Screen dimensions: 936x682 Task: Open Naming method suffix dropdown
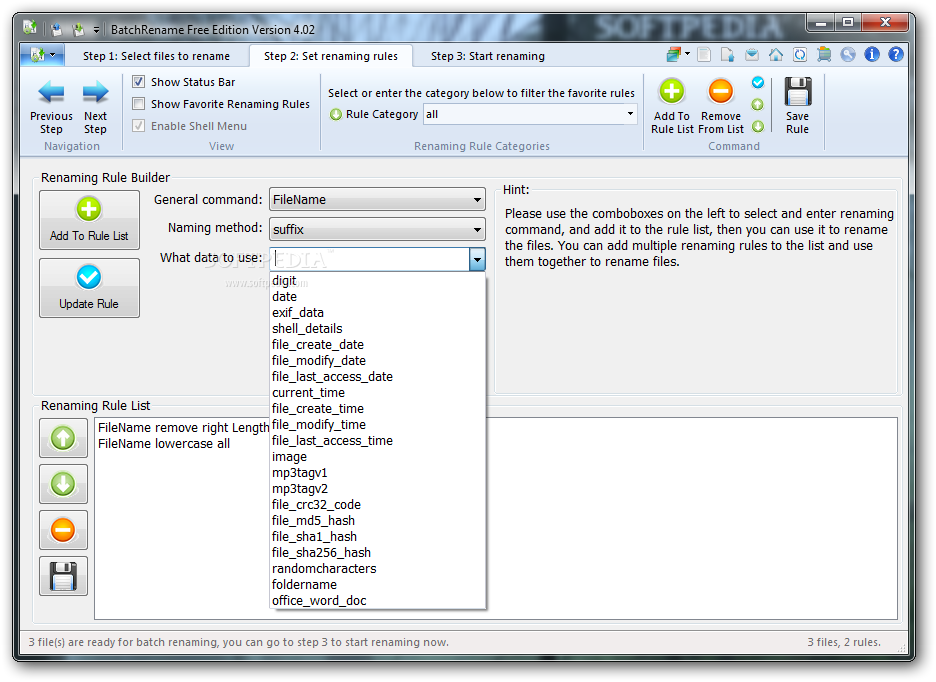point(377,229)
